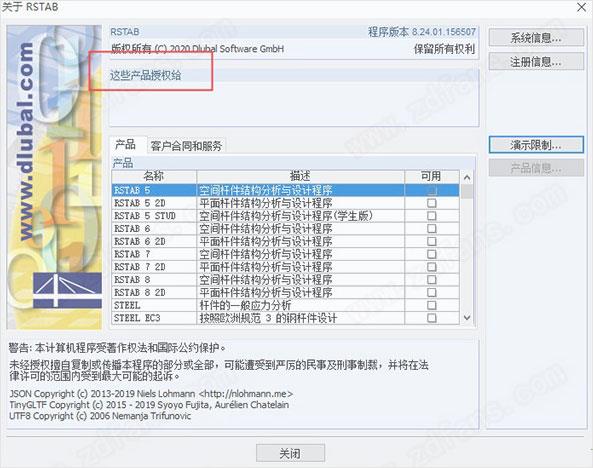Open 注册信息... dialog

point(536,62)
